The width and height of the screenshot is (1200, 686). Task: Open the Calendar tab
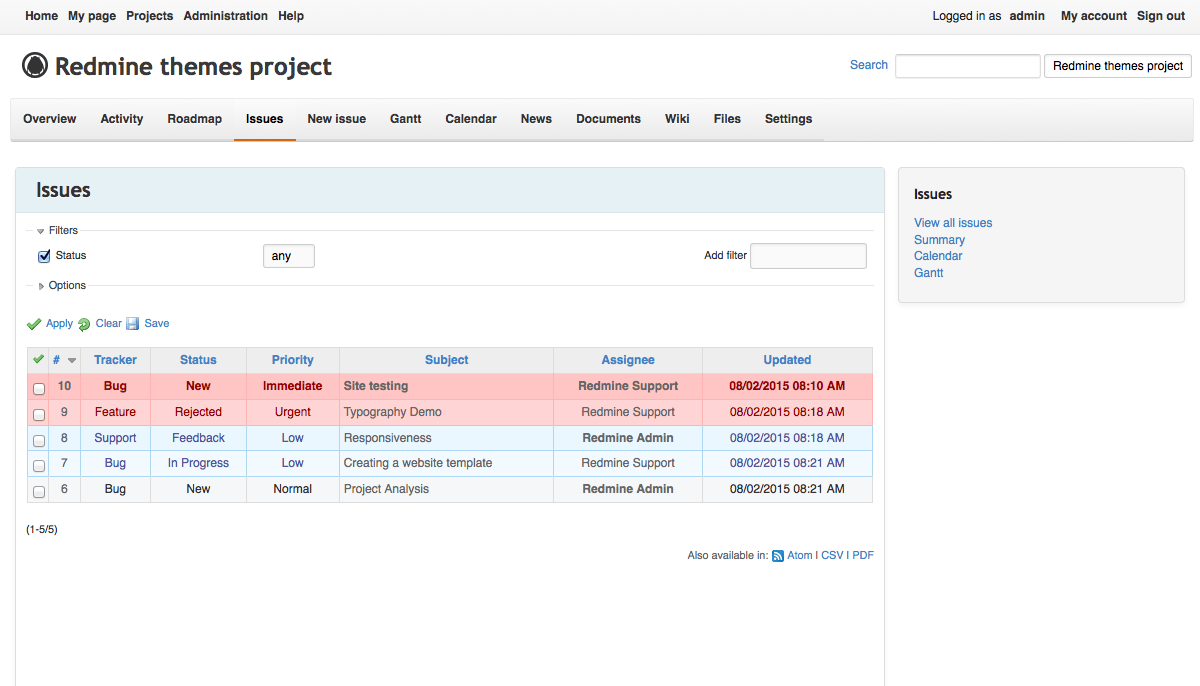coord(471,119)
